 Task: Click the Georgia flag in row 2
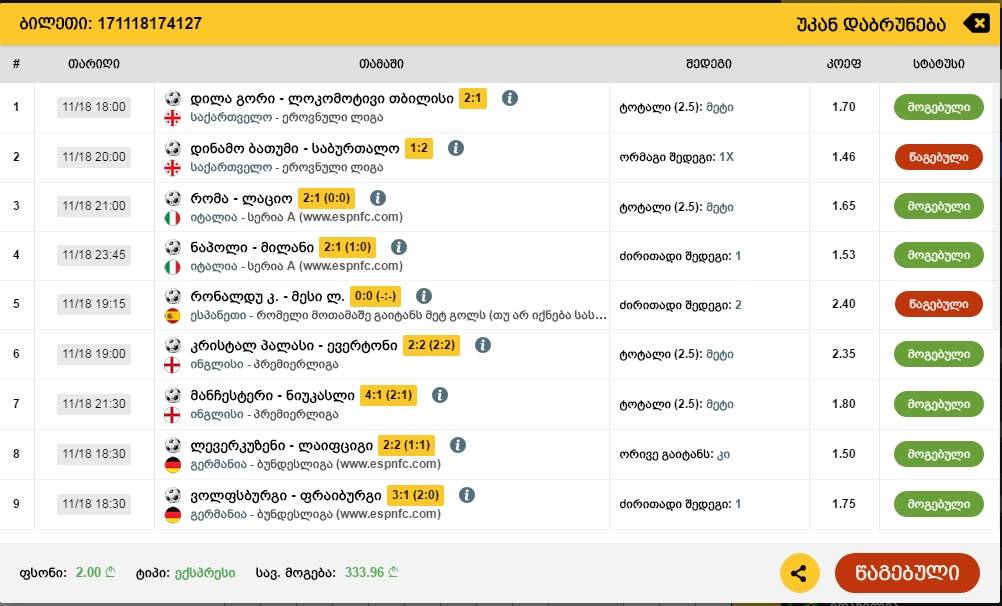(173, 168)
